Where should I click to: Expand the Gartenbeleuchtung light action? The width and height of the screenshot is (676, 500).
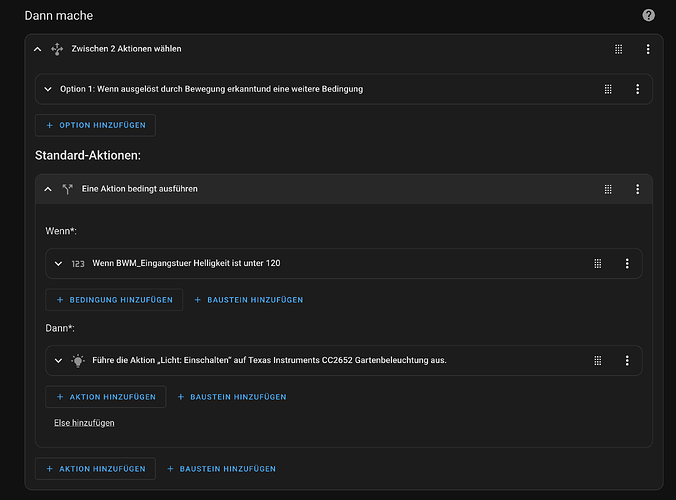(x=58, y=360)
